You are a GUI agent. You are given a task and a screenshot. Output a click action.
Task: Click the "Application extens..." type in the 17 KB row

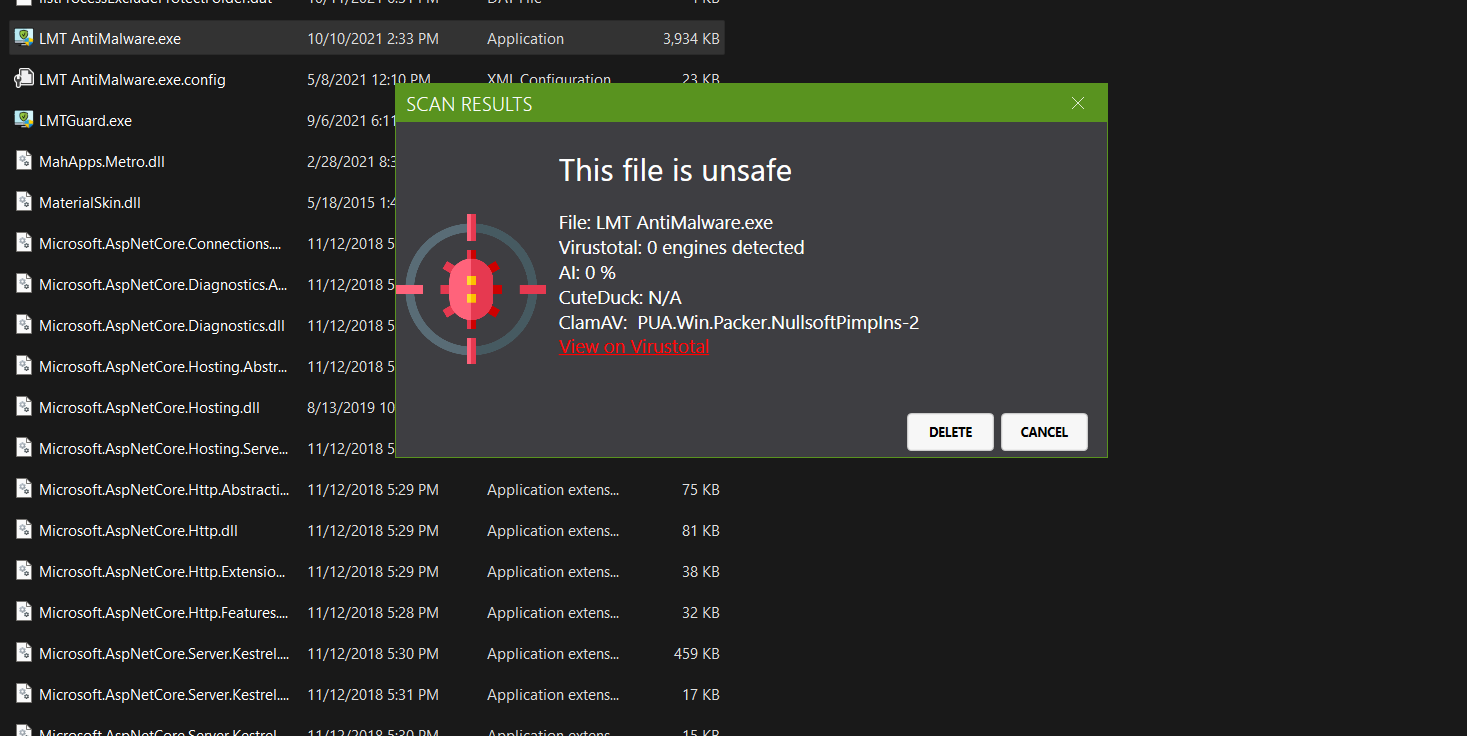click(553, 695)
